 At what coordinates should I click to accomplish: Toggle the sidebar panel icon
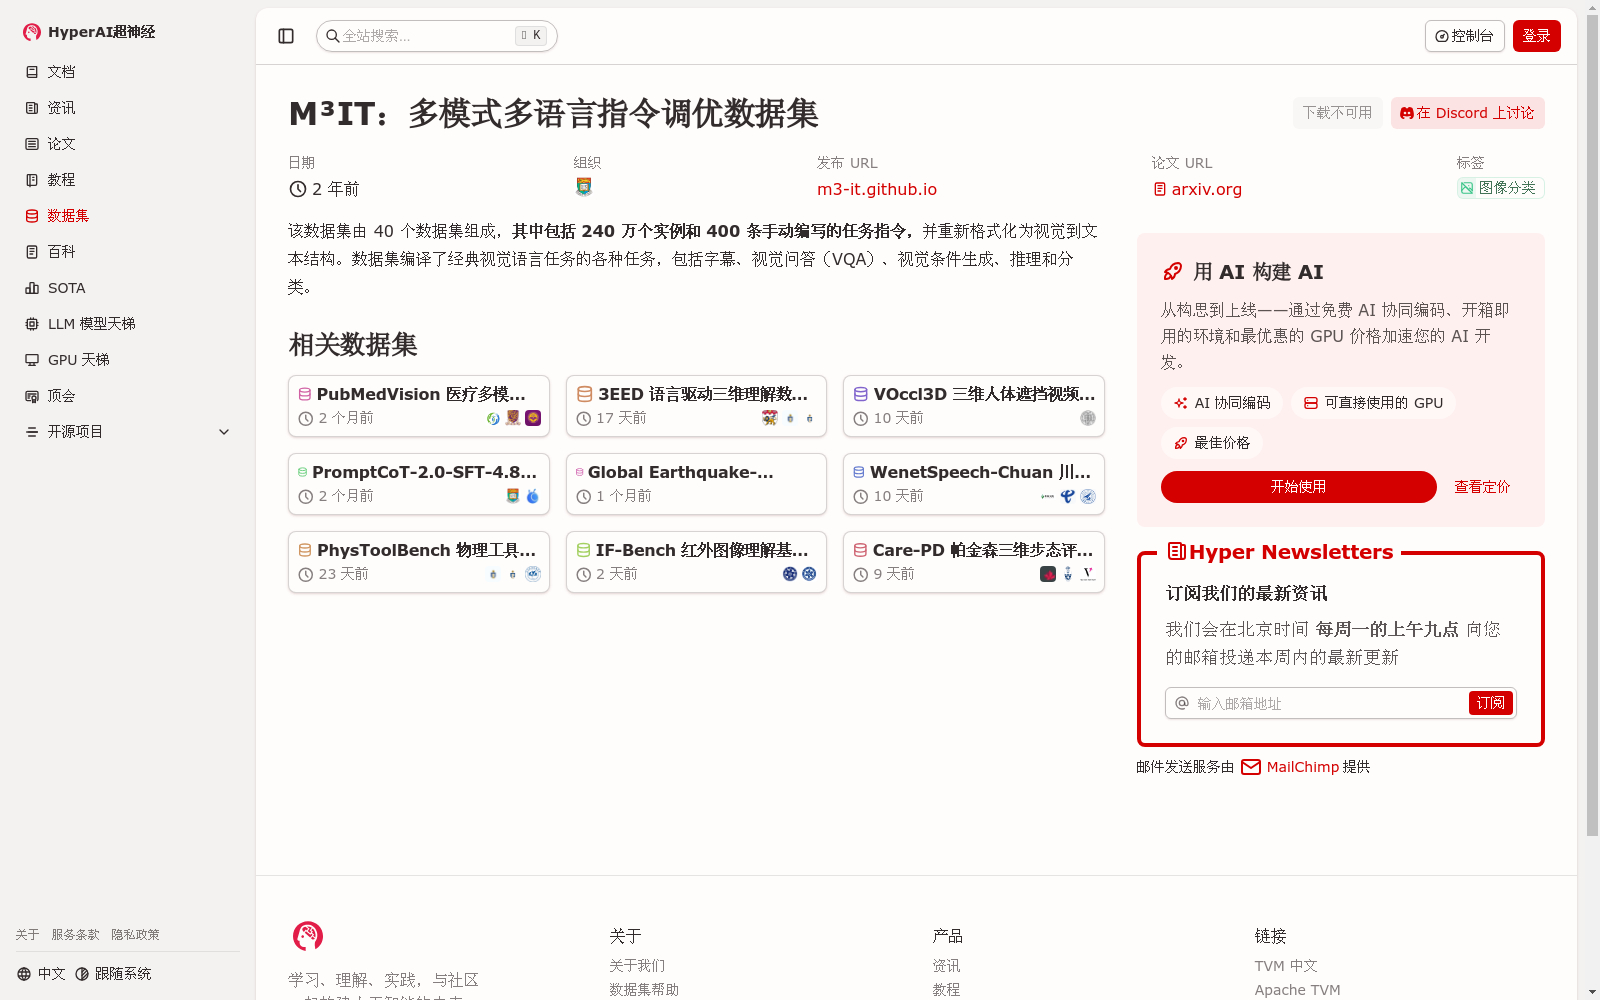pyautogui.click(x=286, y=36)
